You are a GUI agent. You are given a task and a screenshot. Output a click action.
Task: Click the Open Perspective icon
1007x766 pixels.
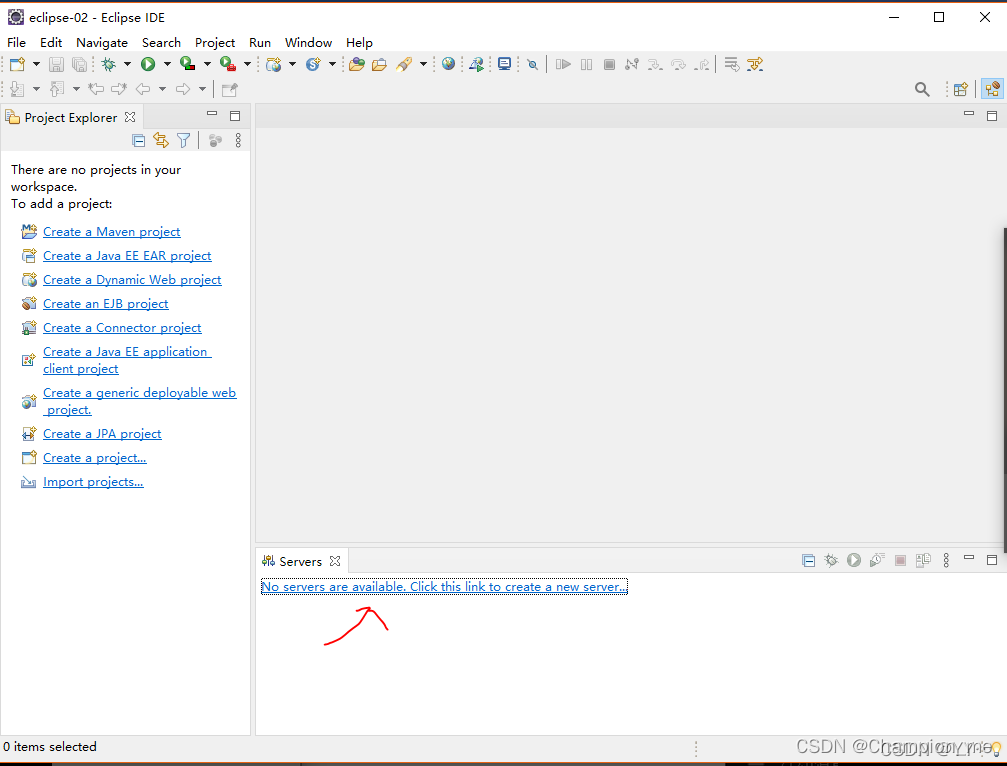(x=961, y=89)
